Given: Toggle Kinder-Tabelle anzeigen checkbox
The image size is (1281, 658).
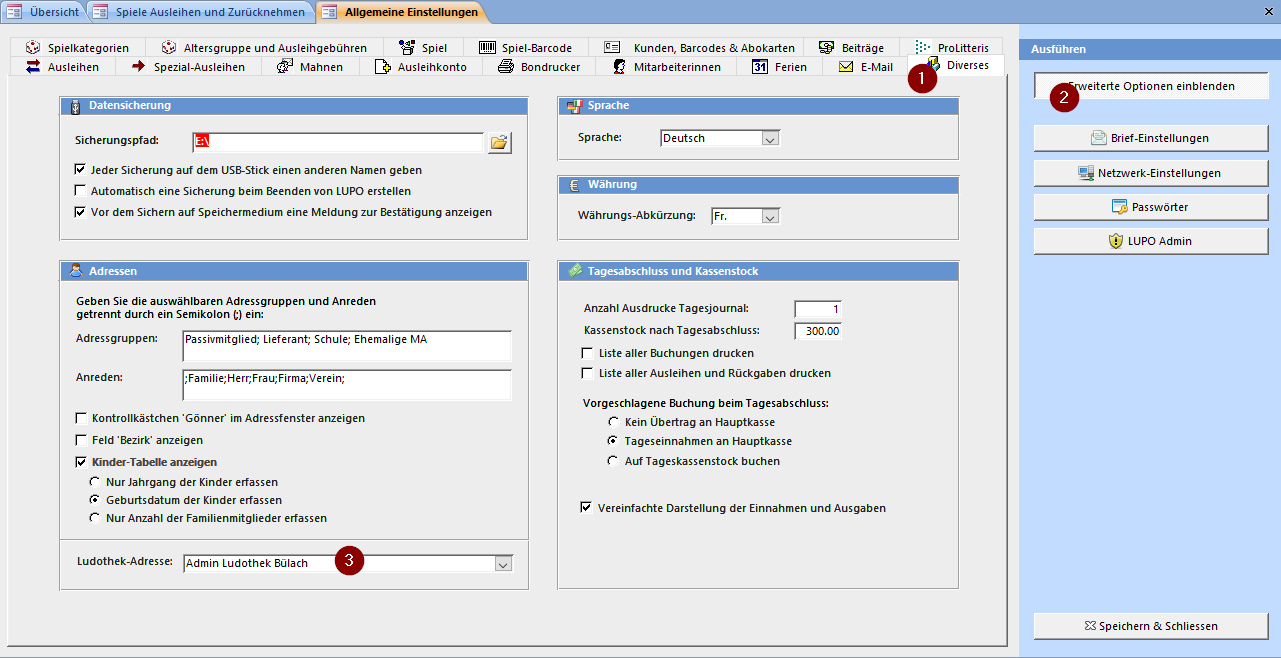Looking at the screenshot, I should click(82, 462).
